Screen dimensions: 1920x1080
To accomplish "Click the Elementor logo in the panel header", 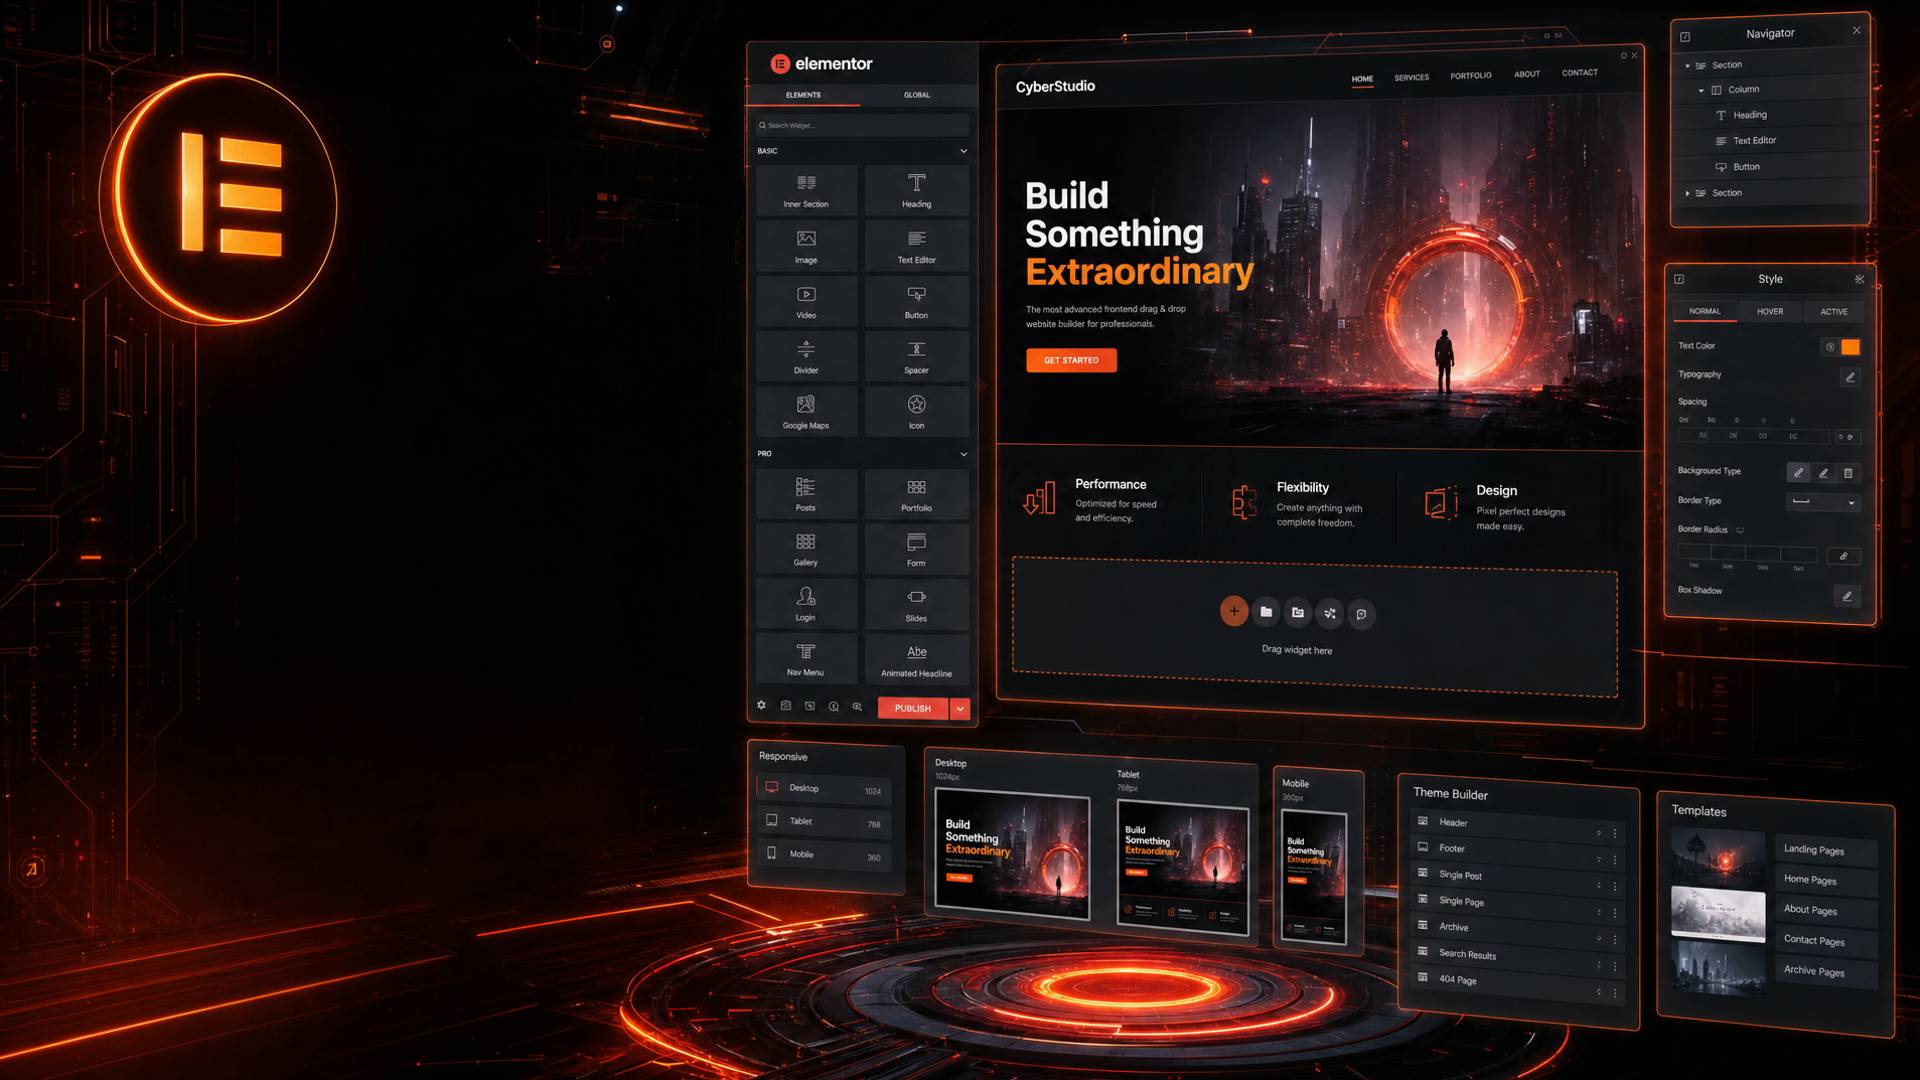I will pyautogui.click(x=821, y=64).
